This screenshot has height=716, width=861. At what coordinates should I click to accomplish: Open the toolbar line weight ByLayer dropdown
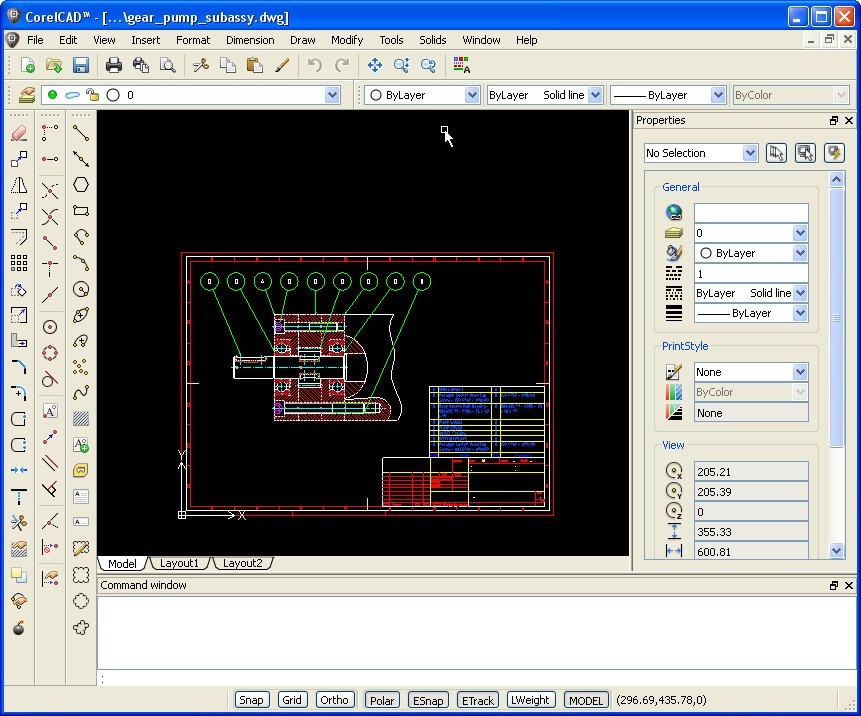[718, 95]
